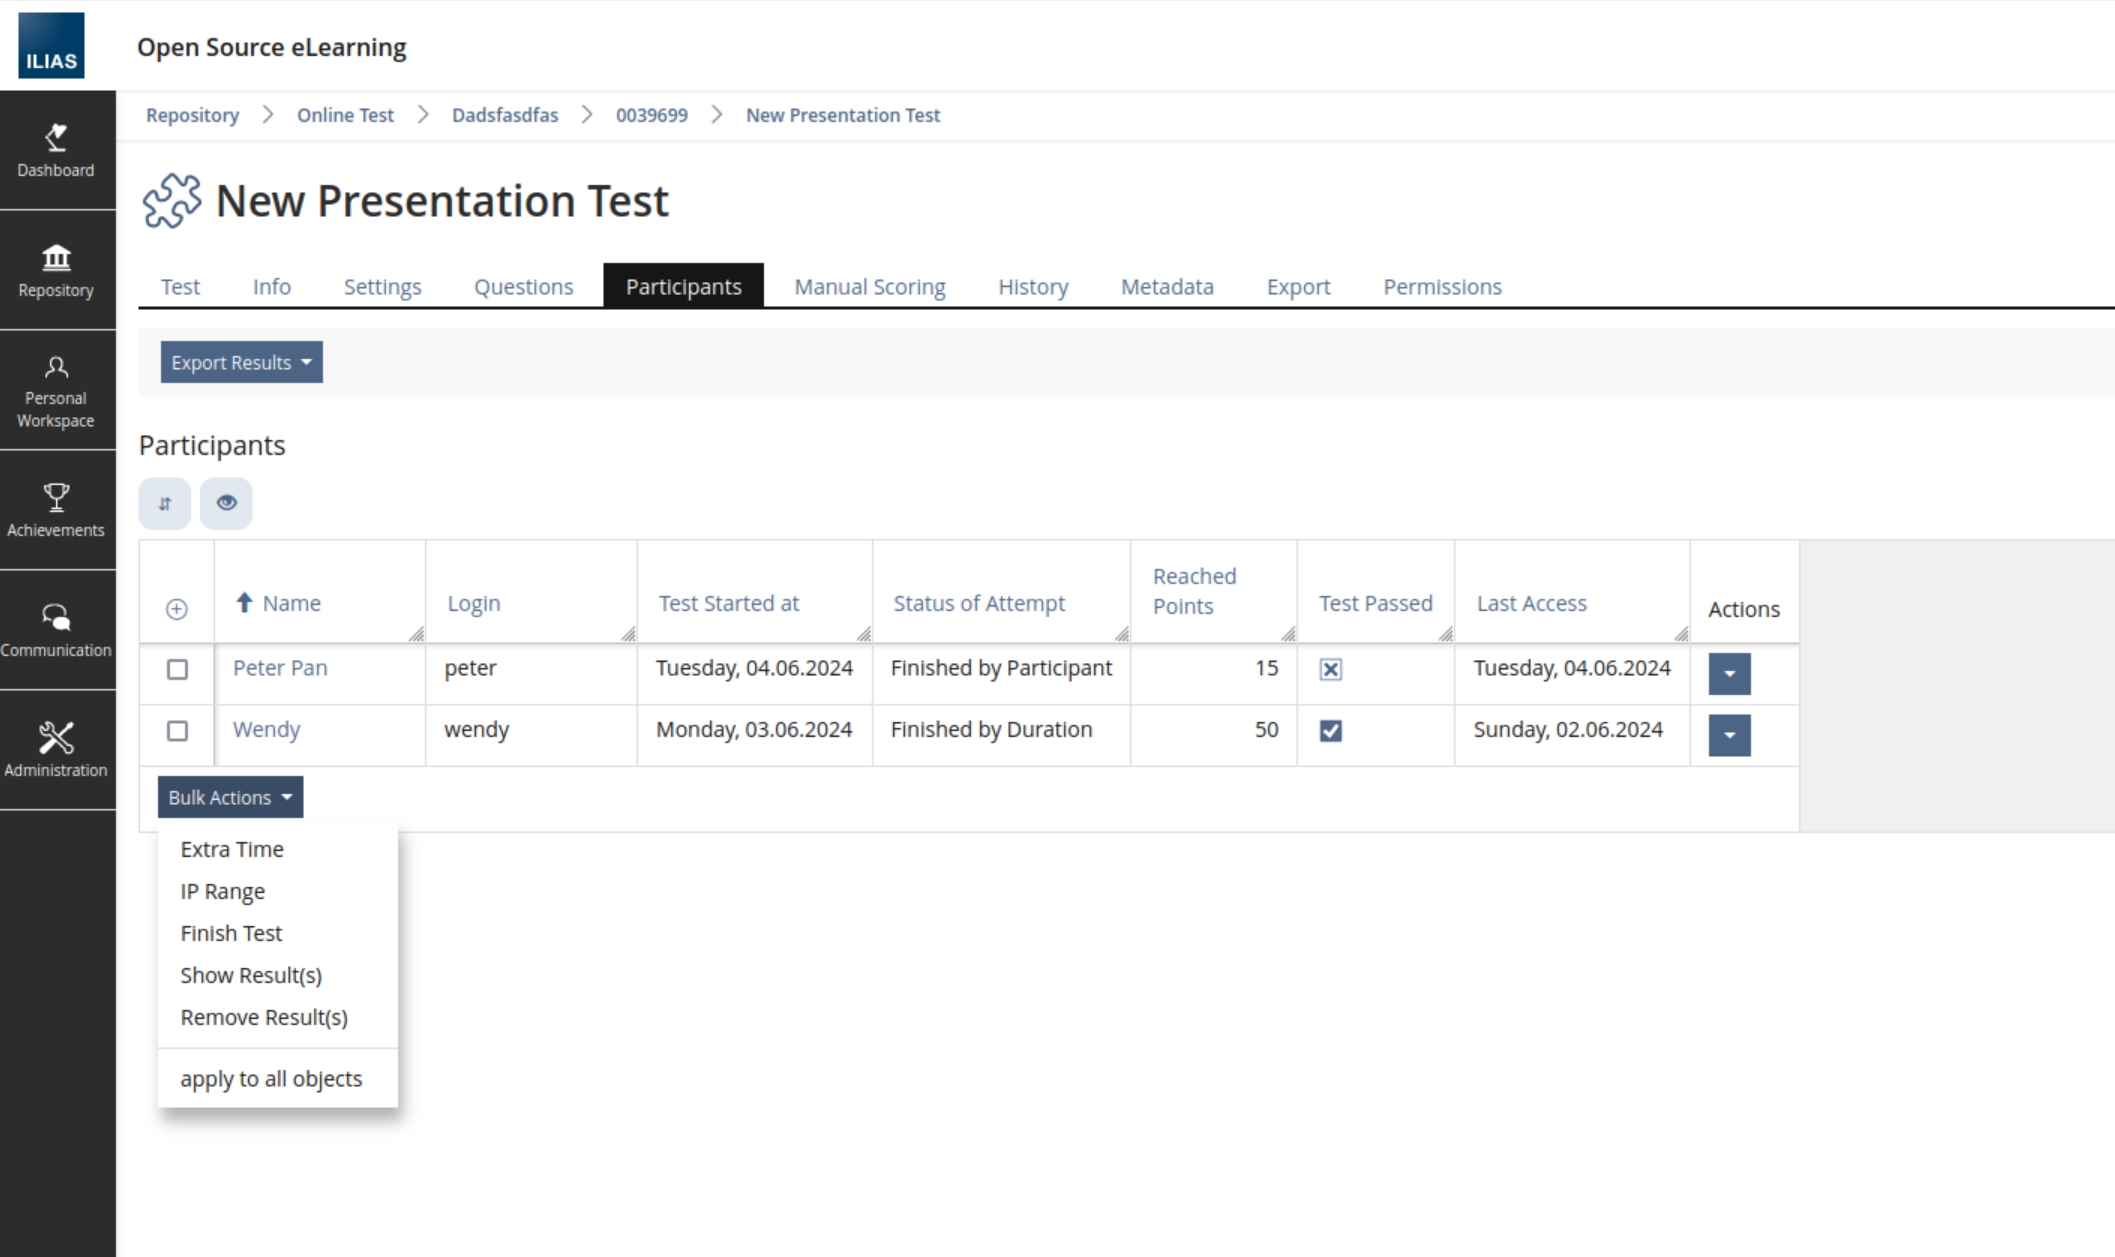Open the Export Results dropdown

click(x=240, y=362)
